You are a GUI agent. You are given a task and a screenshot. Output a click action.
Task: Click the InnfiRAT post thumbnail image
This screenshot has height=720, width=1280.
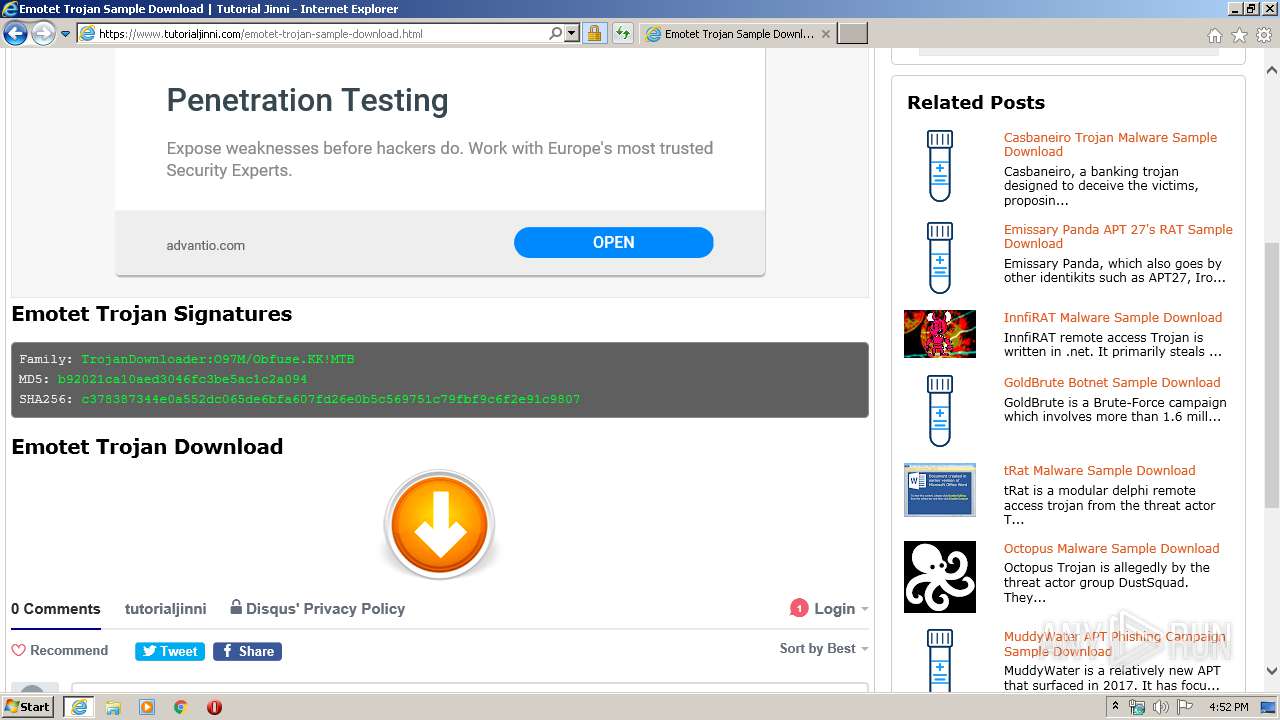pyautogui.click(x=940, y=334)
